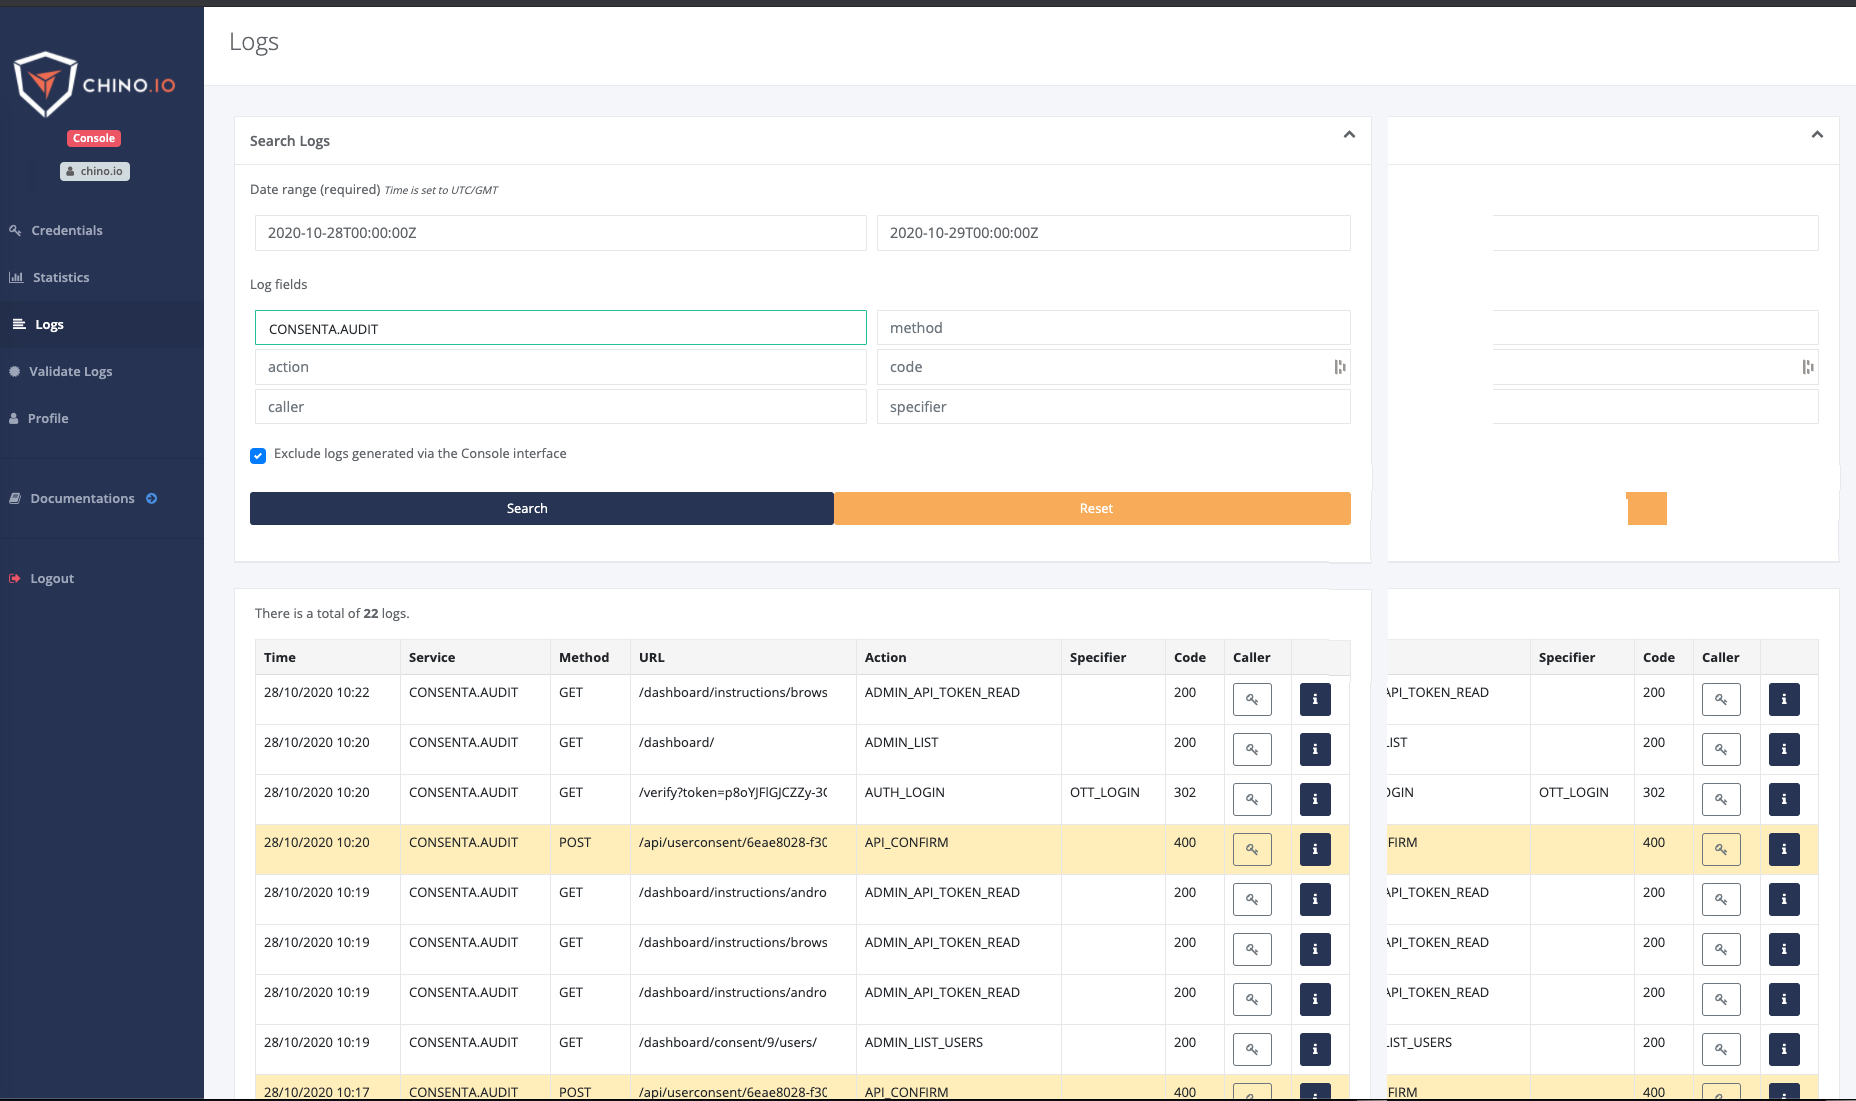Click key icon in right panel OTT_LOGIN row

(x=1721, y=799)
